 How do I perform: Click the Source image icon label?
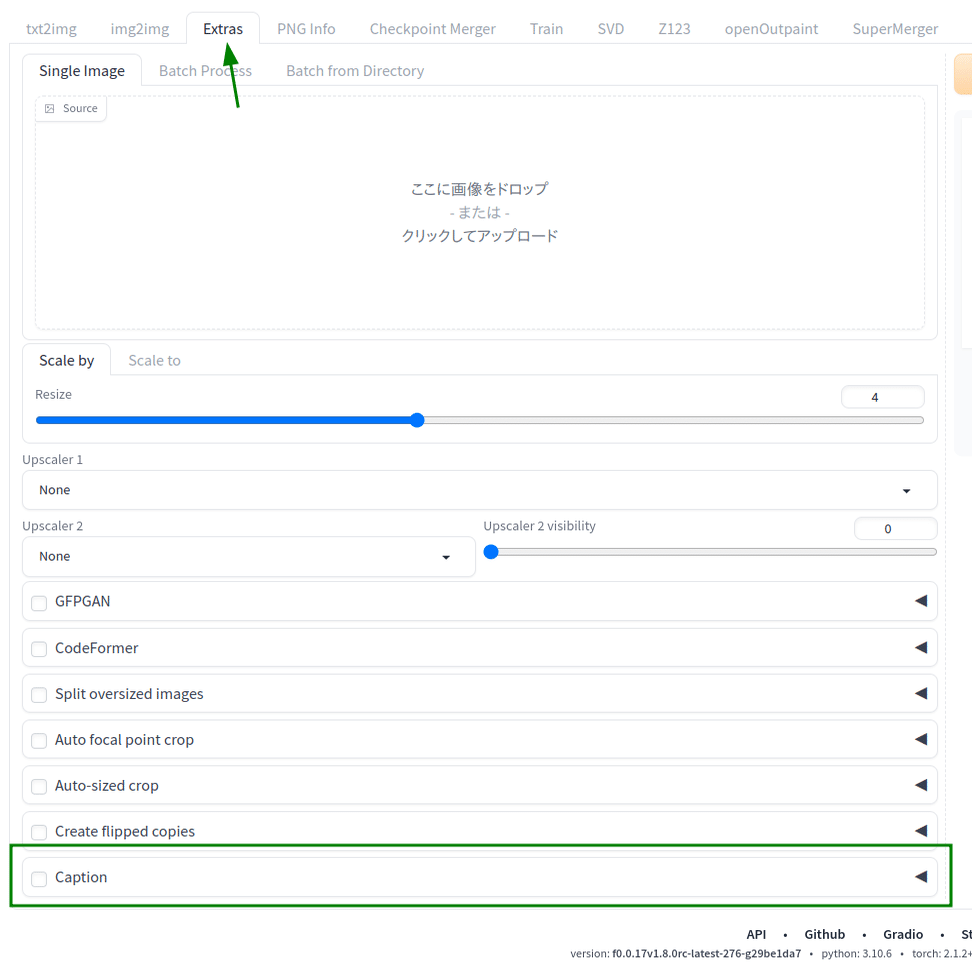[71, 108]
